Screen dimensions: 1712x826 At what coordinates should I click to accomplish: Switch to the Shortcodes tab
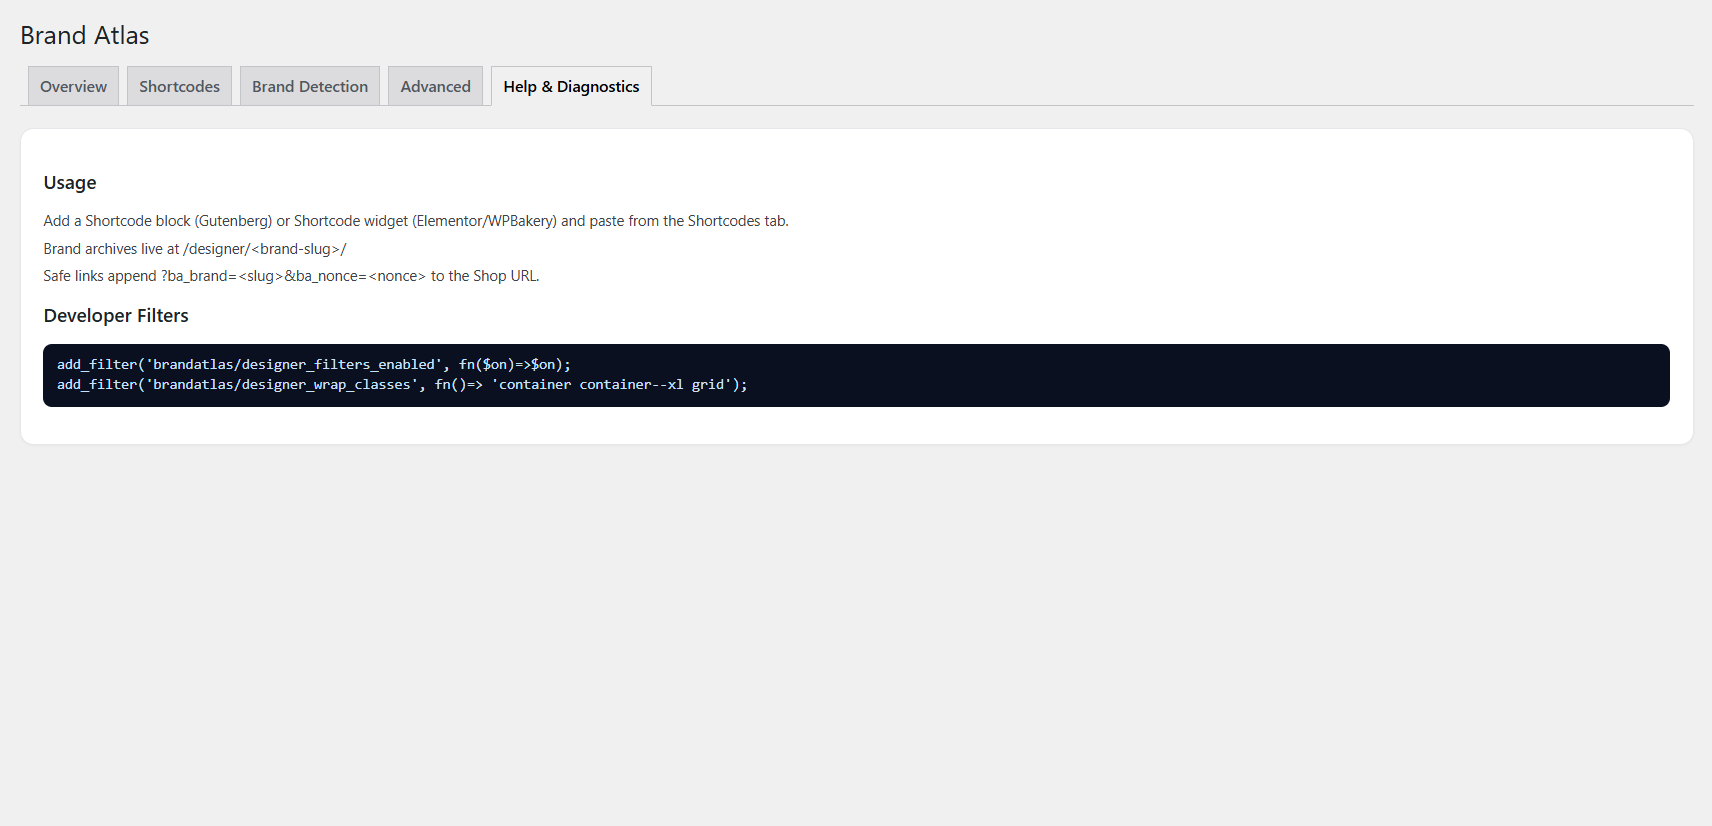point(179,86)
